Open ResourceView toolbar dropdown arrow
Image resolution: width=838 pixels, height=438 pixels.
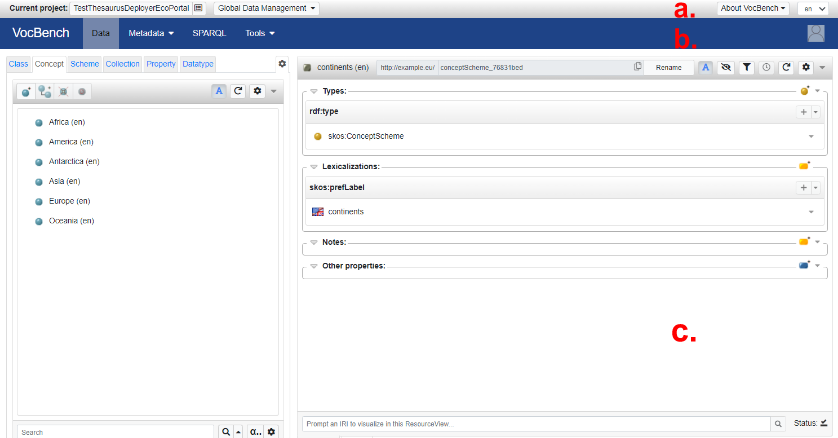point(823,68)
